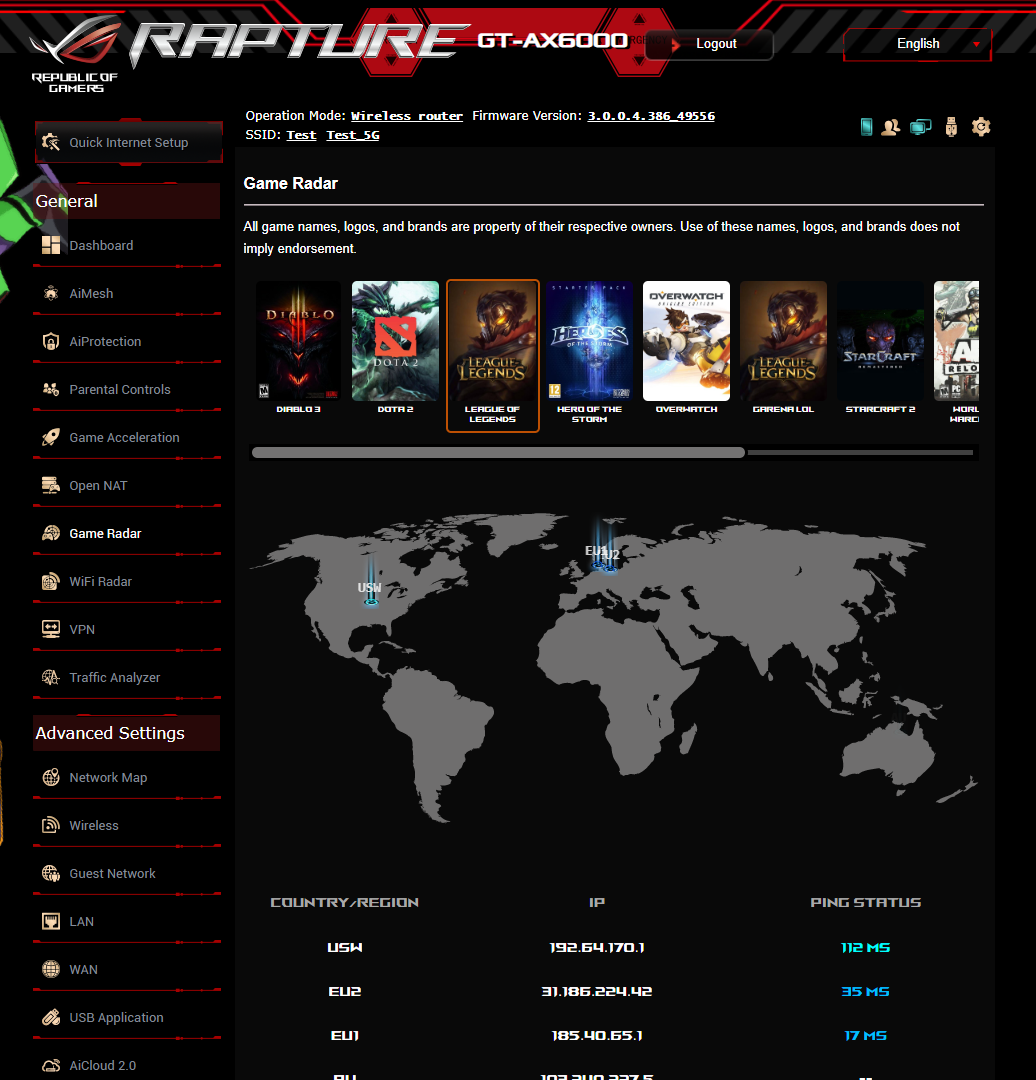Click the Network Map globe icon
1036x1080 pixels.
[x=51, y=777]
